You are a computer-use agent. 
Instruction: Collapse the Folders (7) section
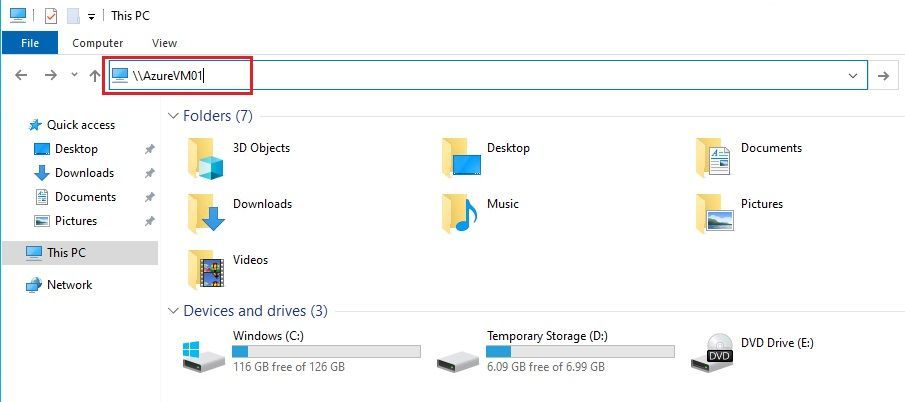(x=173, y=116)
